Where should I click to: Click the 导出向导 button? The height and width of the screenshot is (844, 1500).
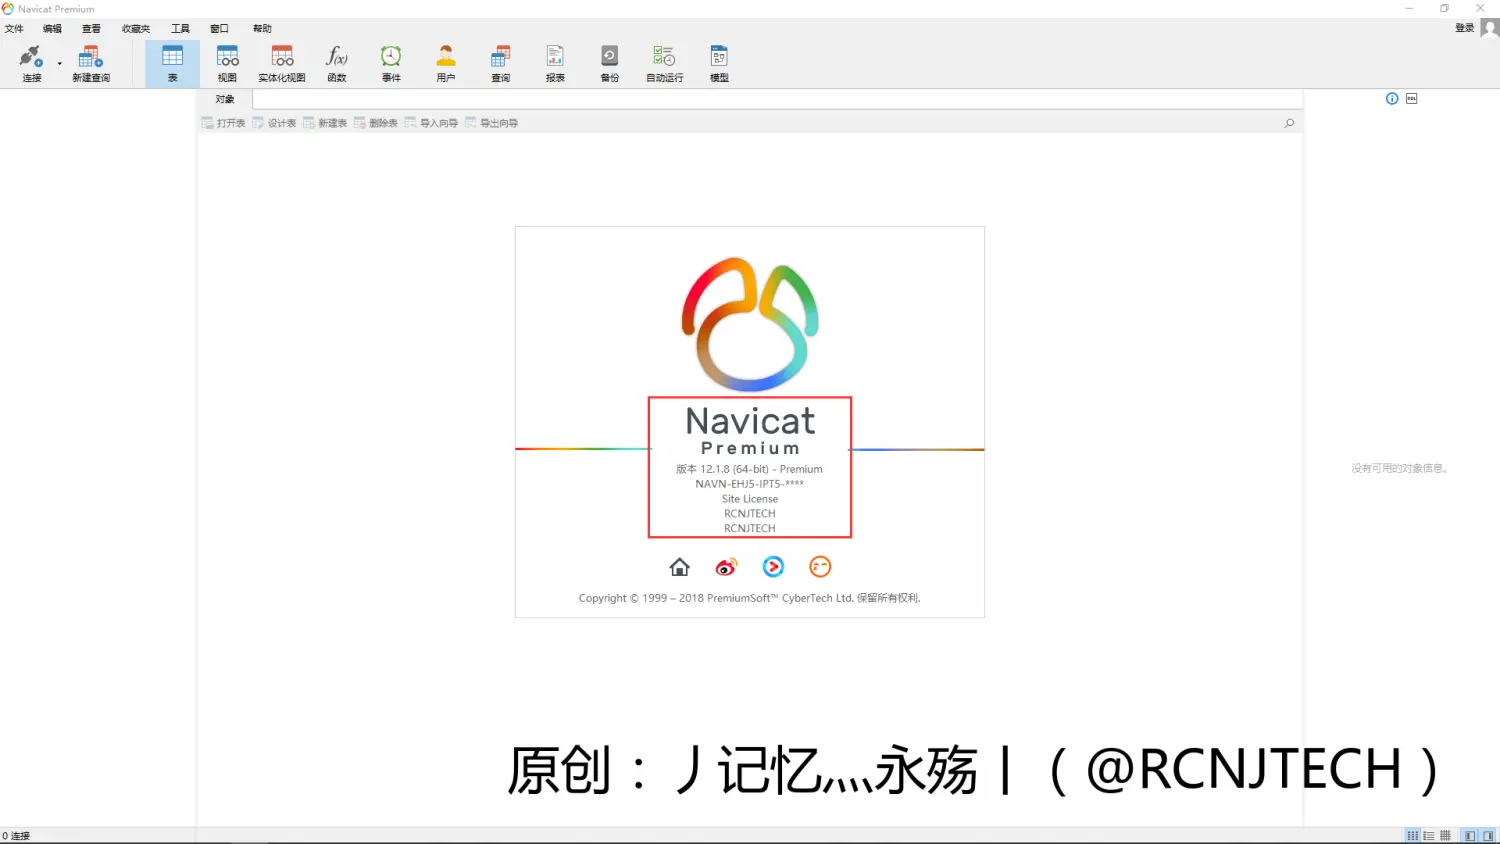(x=491, y=123)
